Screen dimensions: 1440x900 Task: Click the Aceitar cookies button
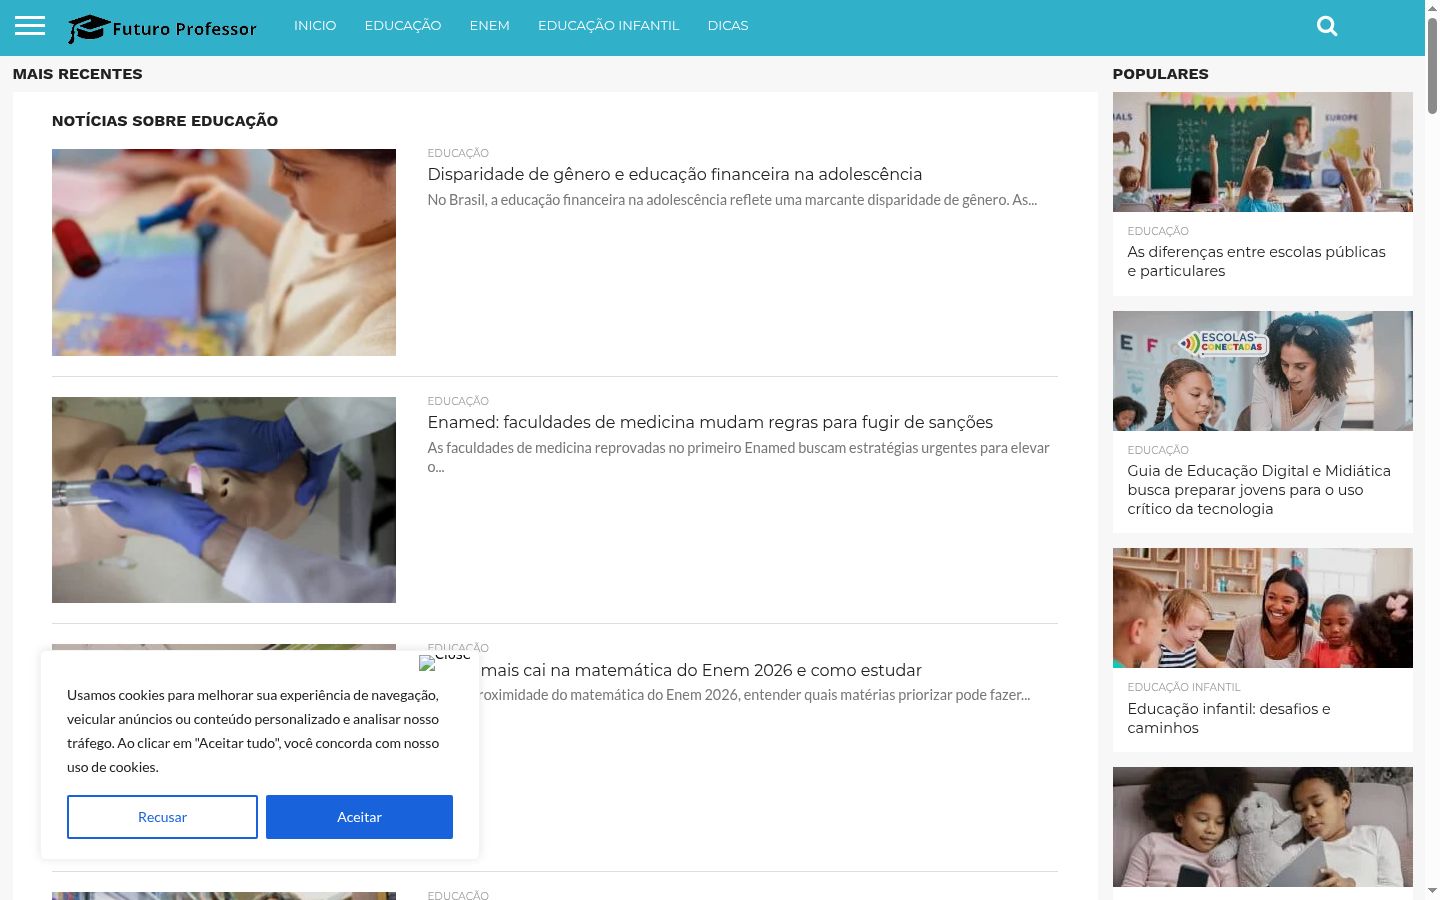pyautogui.click(x=359, y=817)
